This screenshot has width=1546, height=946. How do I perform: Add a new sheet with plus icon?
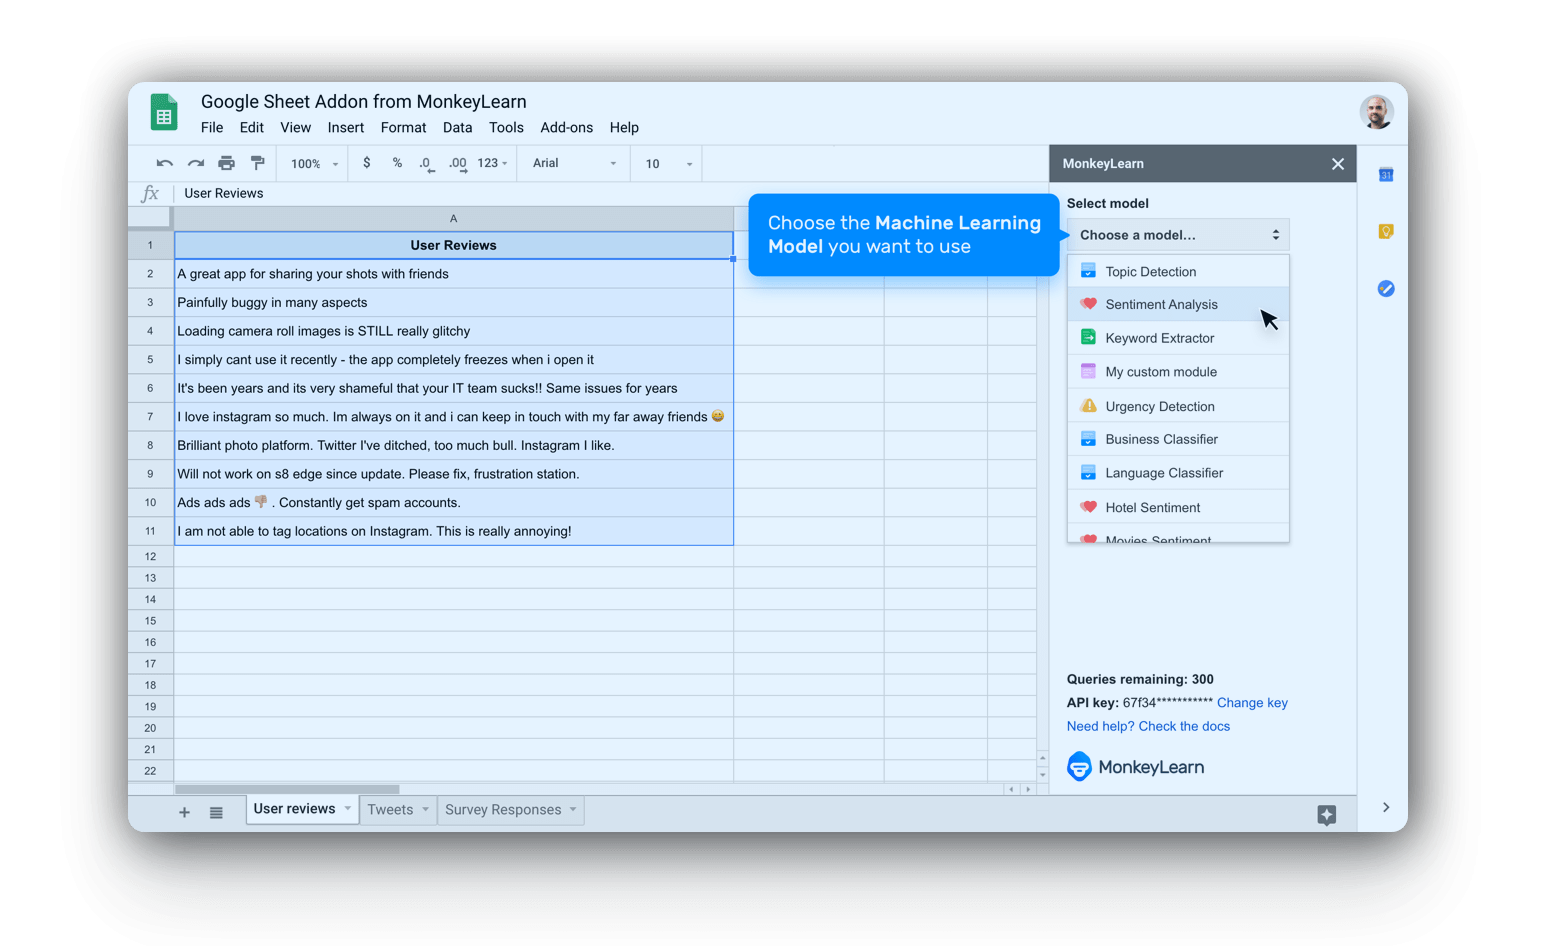(x=184, y=812)
